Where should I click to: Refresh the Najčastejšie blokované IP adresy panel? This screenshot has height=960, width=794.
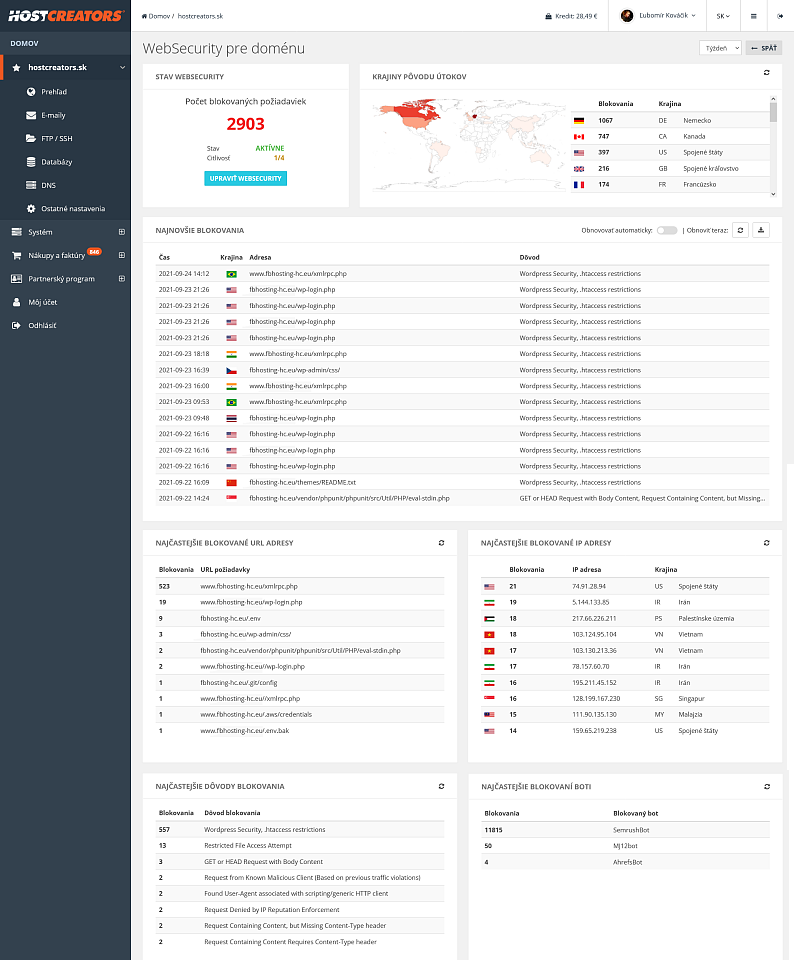click(766, 543)
